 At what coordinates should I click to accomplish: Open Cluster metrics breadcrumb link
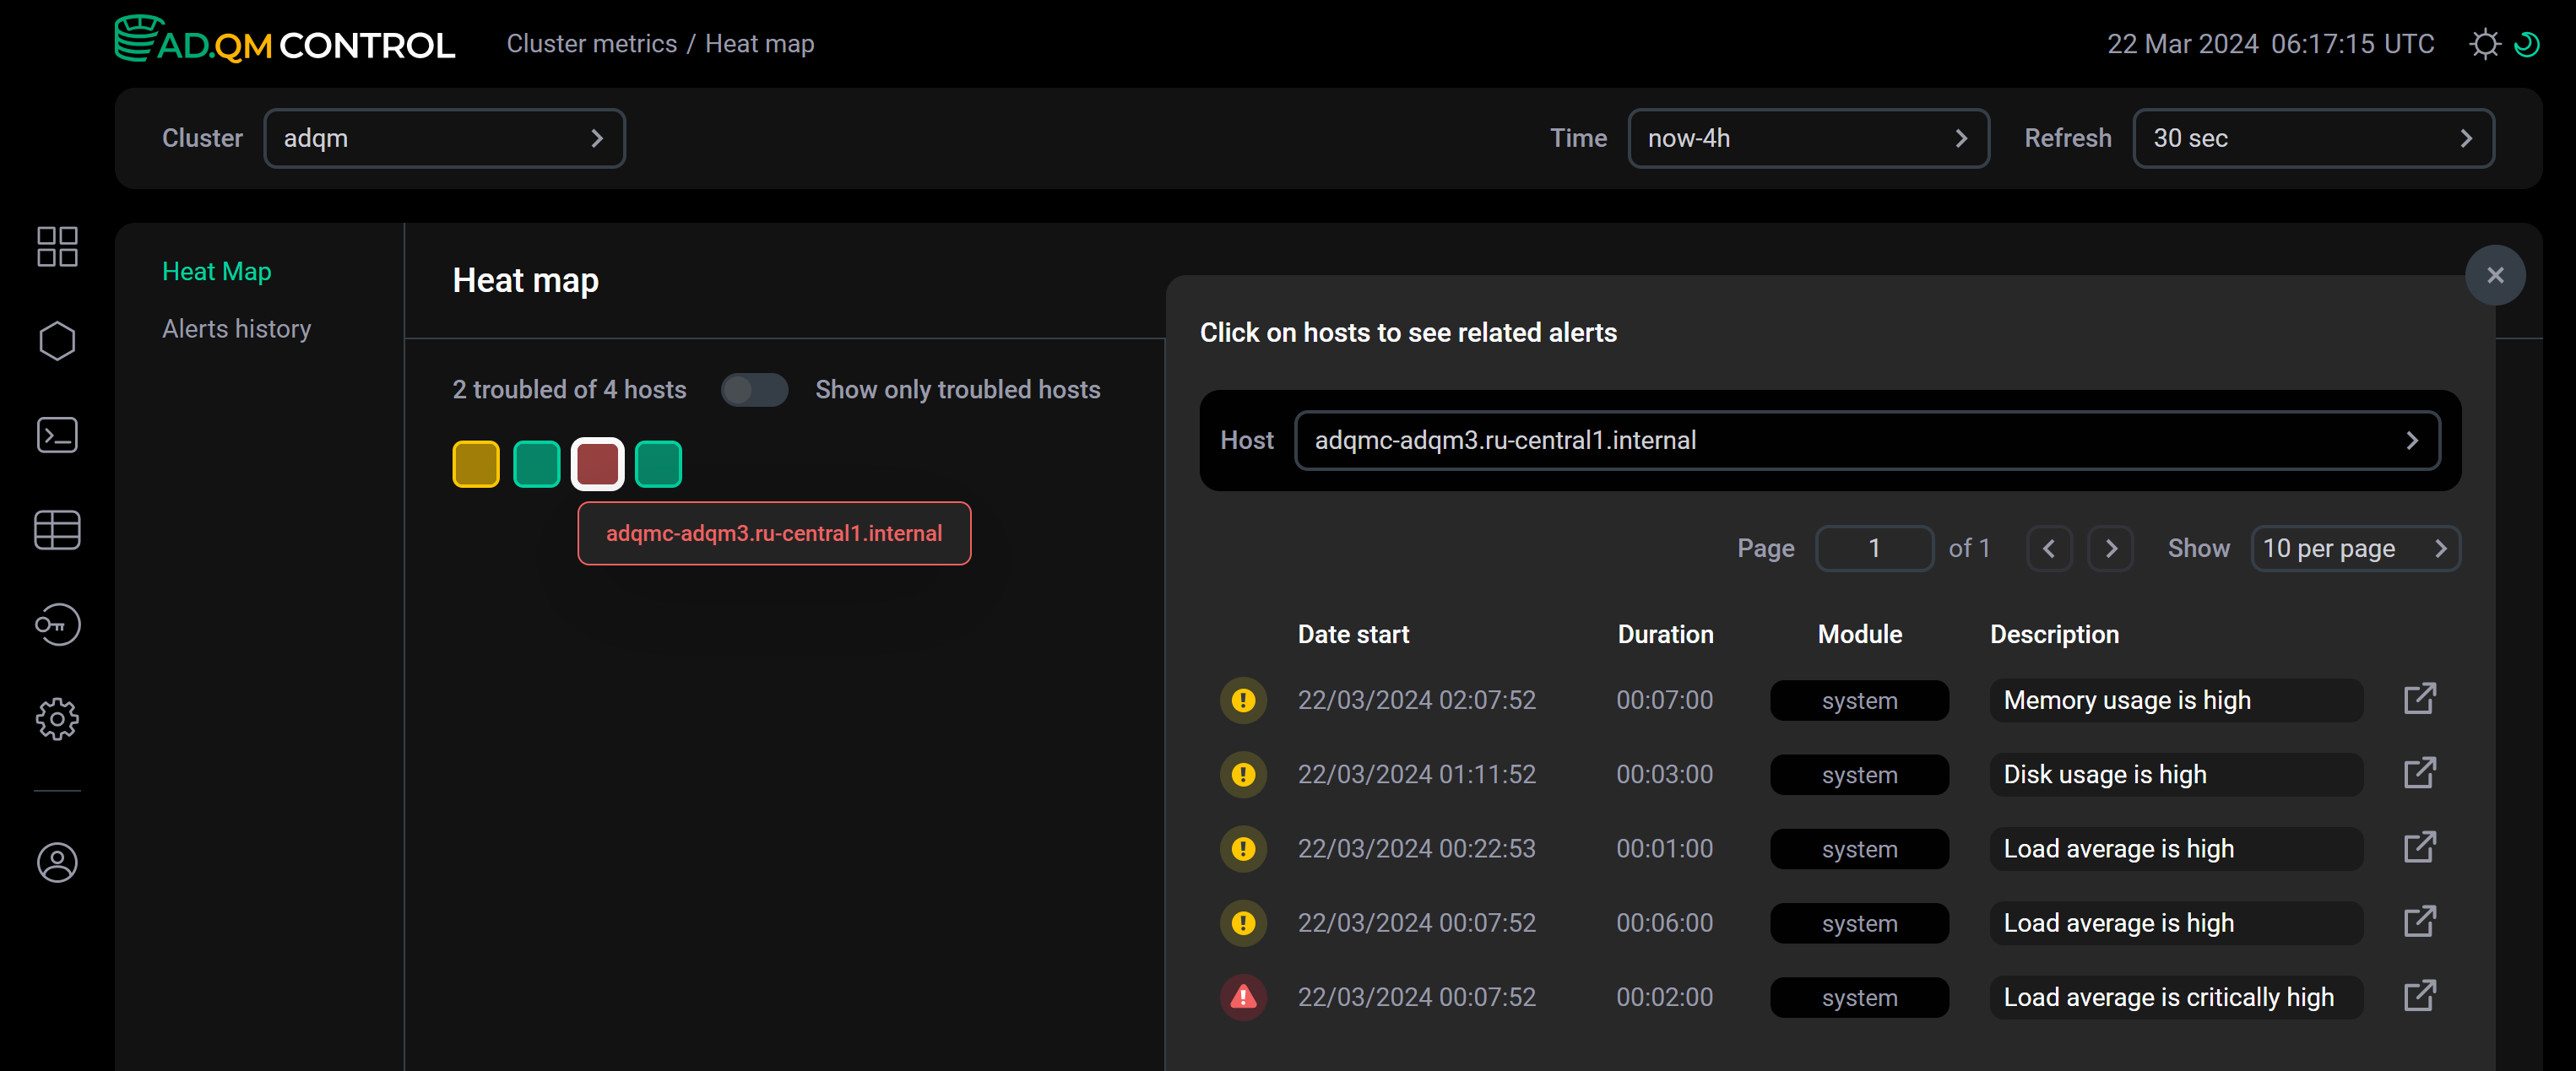[592, 43]
